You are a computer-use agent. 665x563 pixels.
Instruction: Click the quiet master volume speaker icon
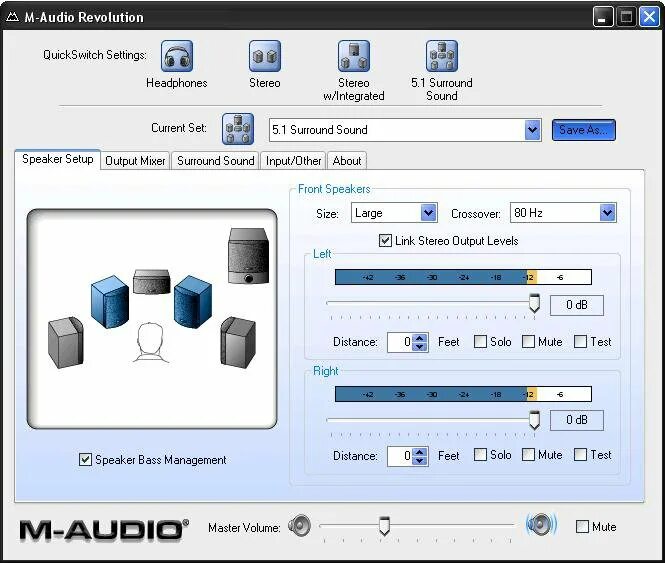click(x=299, y=526)
